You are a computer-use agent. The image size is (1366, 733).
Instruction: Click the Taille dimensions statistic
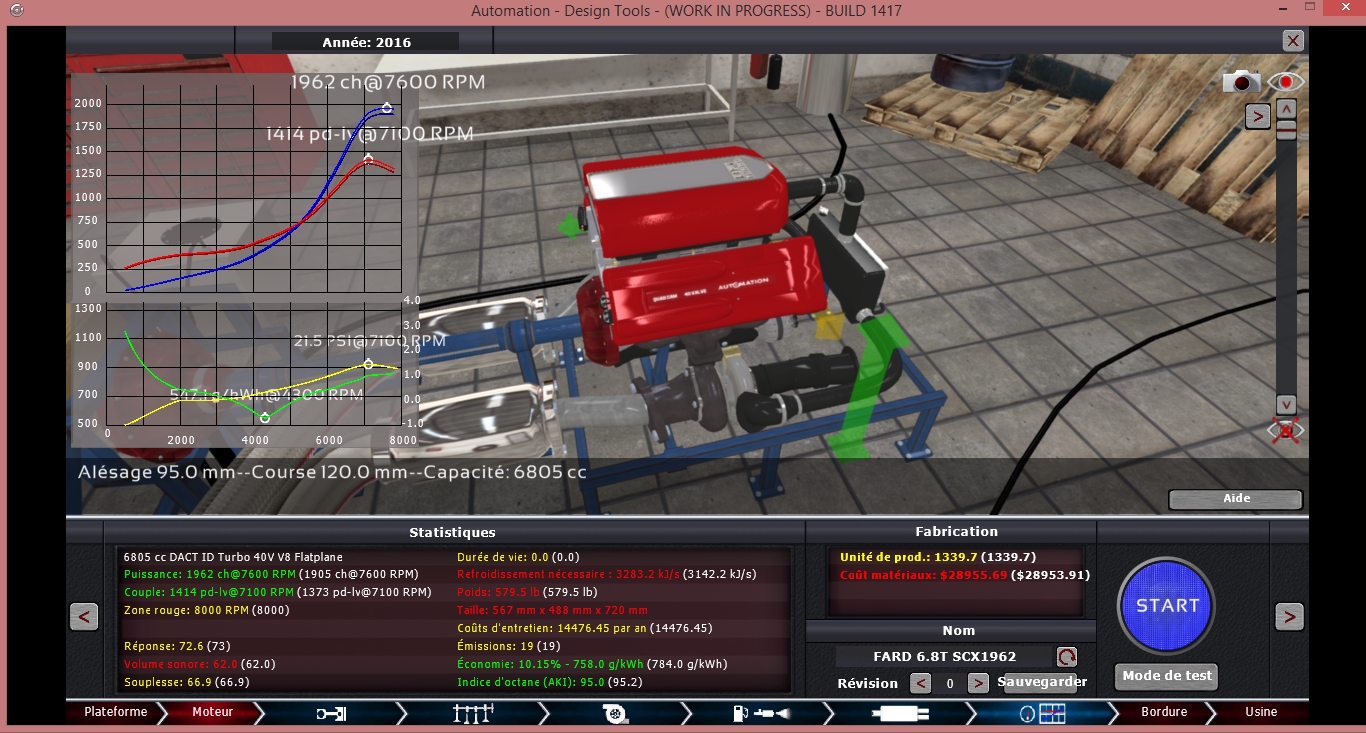point(552,610)
